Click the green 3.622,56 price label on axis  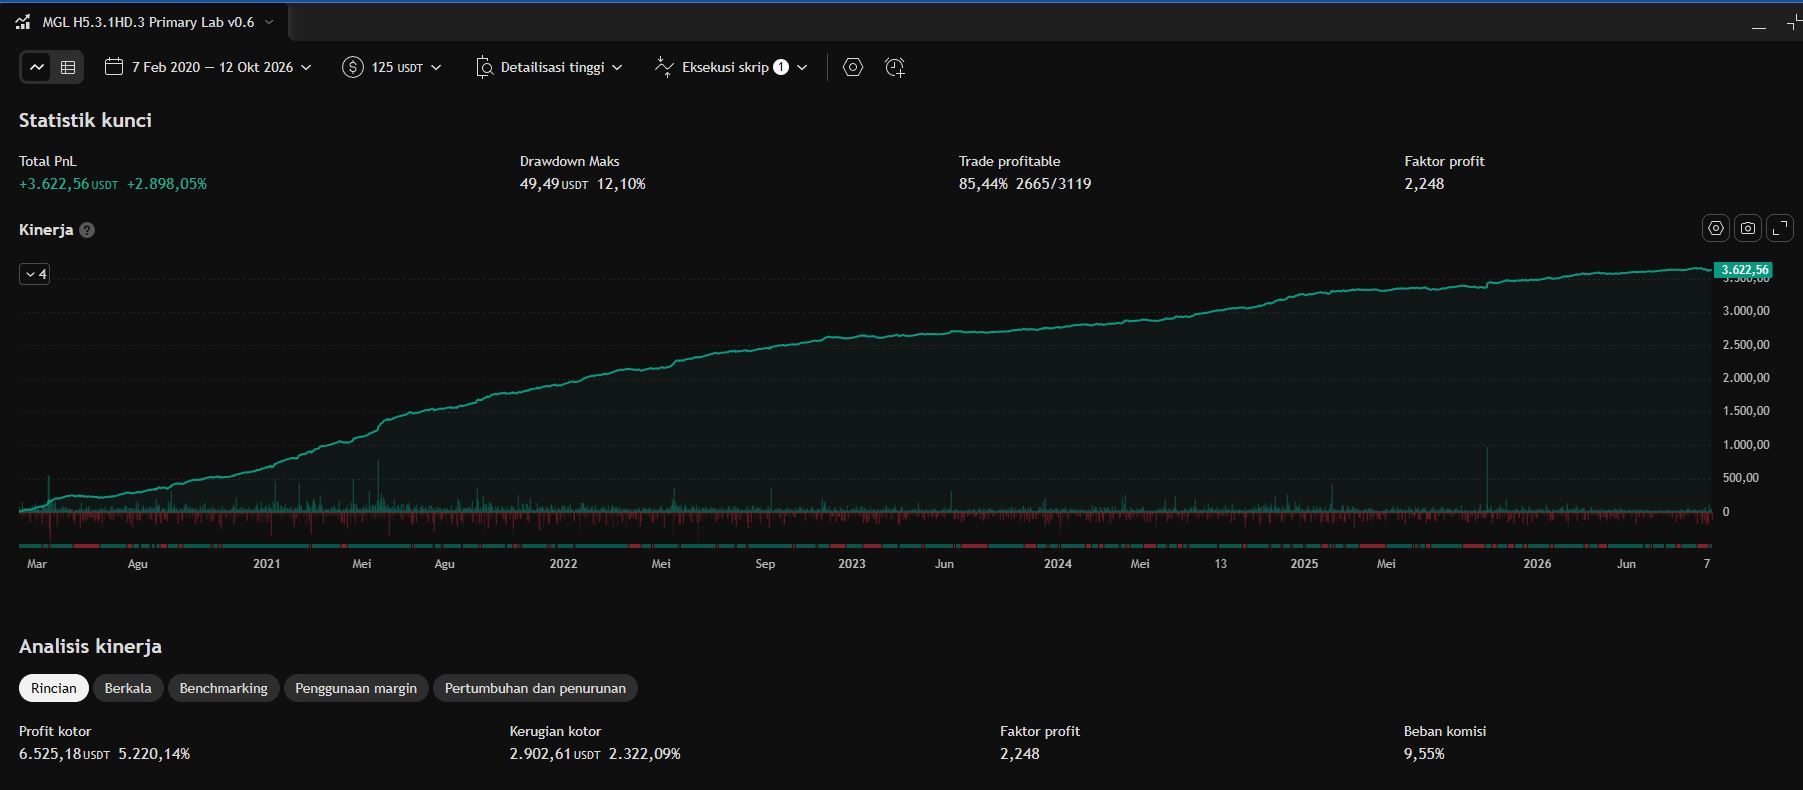(x=1743, y=270)
